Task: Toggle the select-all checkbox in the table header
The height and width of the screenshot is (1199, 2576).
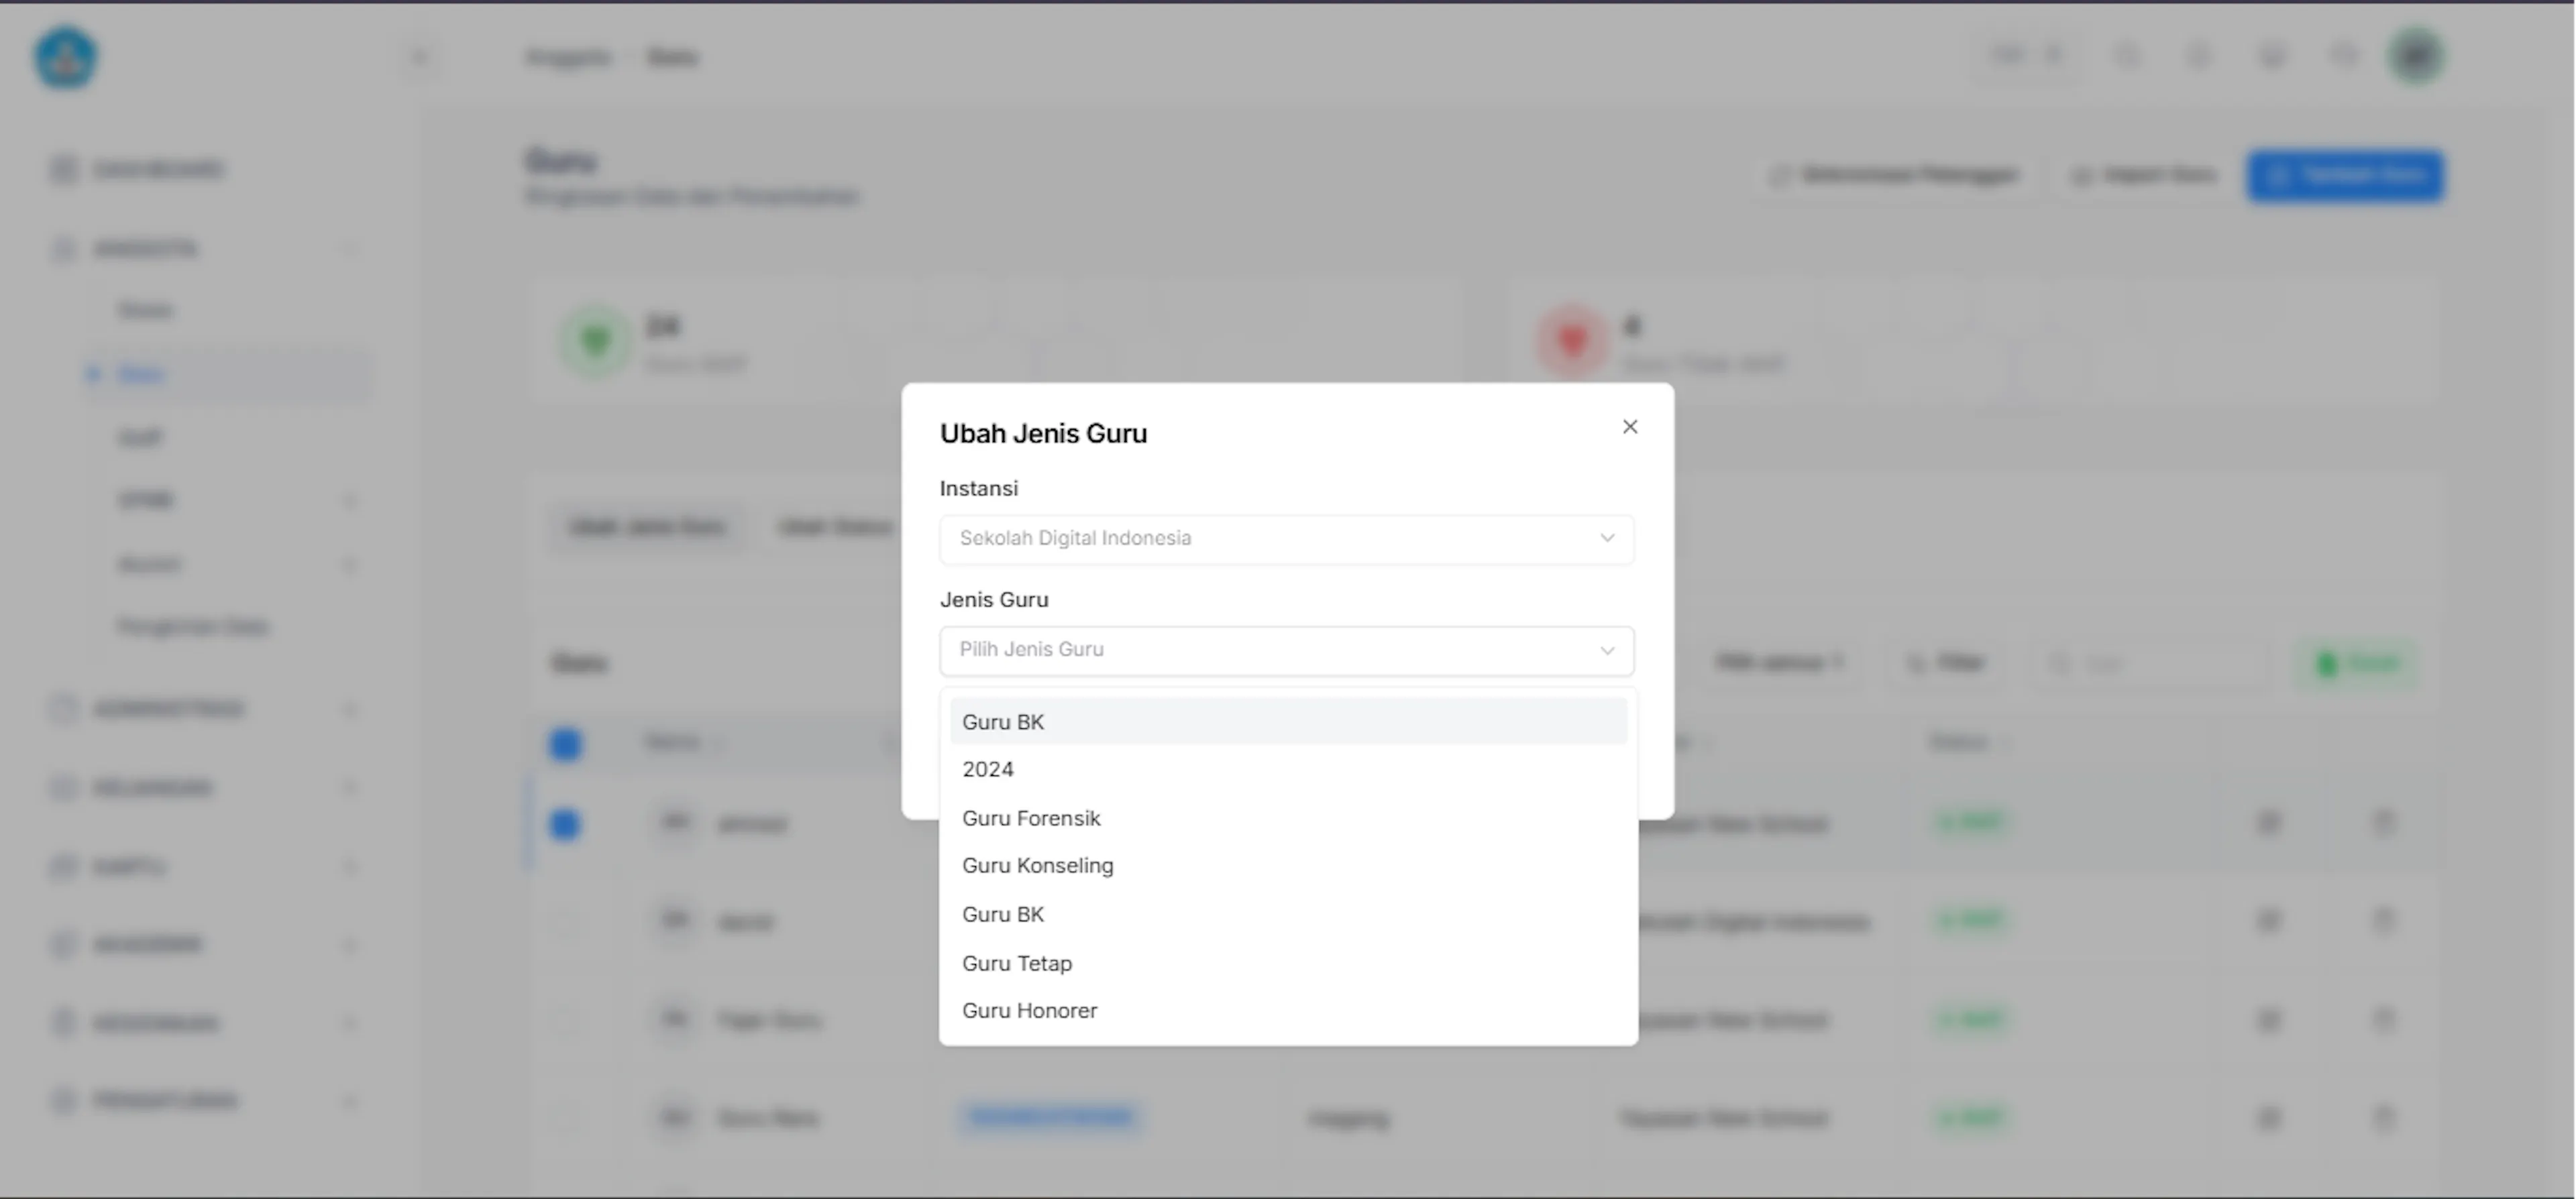Action: 565,744
